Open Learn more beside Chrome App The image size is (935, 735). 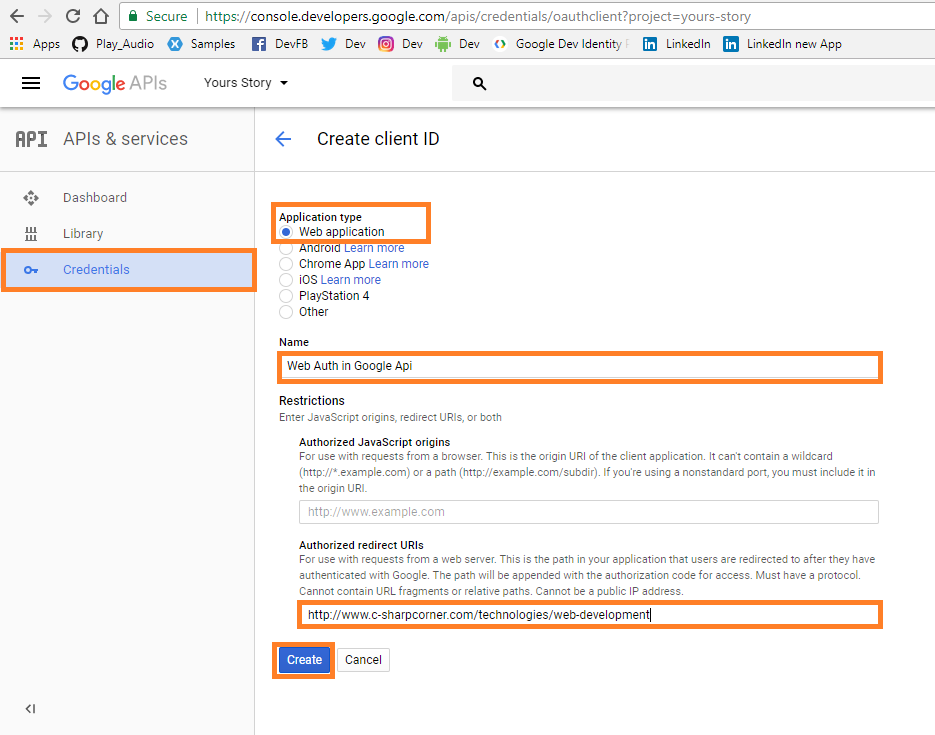tap(398, 263)
